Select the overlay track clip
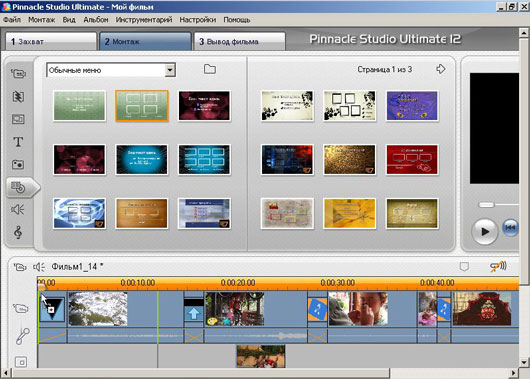Image resolution: width=530 pixels, height=379 pixels. 261,356
